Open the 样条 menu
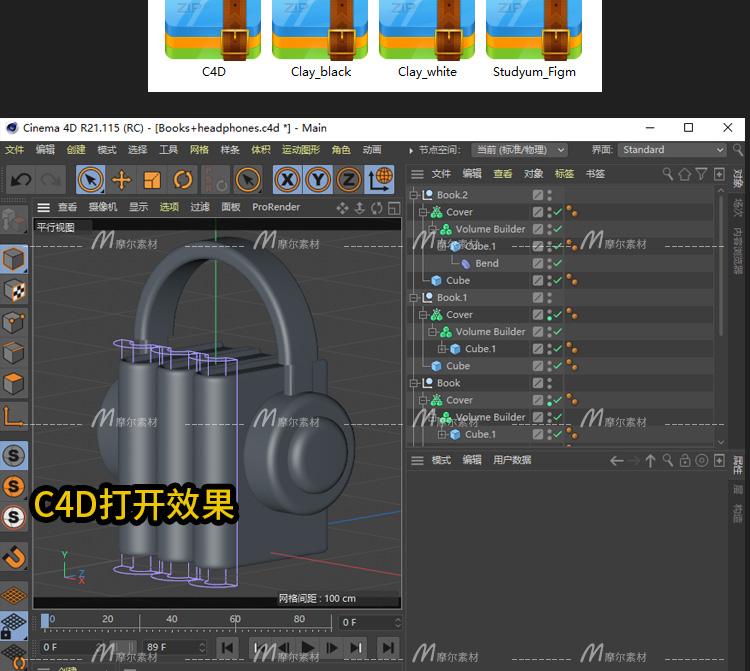 coord(230,150)
